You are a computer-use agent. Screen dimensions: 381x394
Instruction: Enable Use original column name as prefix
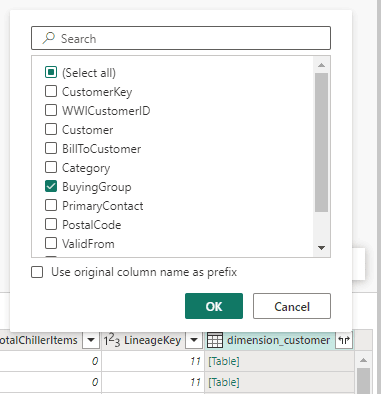pyautogui.click(x=37, y=272)
